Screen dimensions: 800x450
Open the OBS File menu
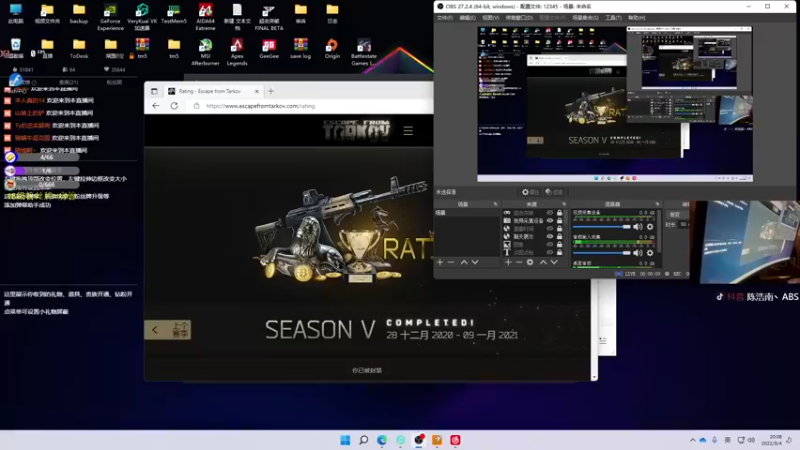pyautogui.click(x=445, y=18)
